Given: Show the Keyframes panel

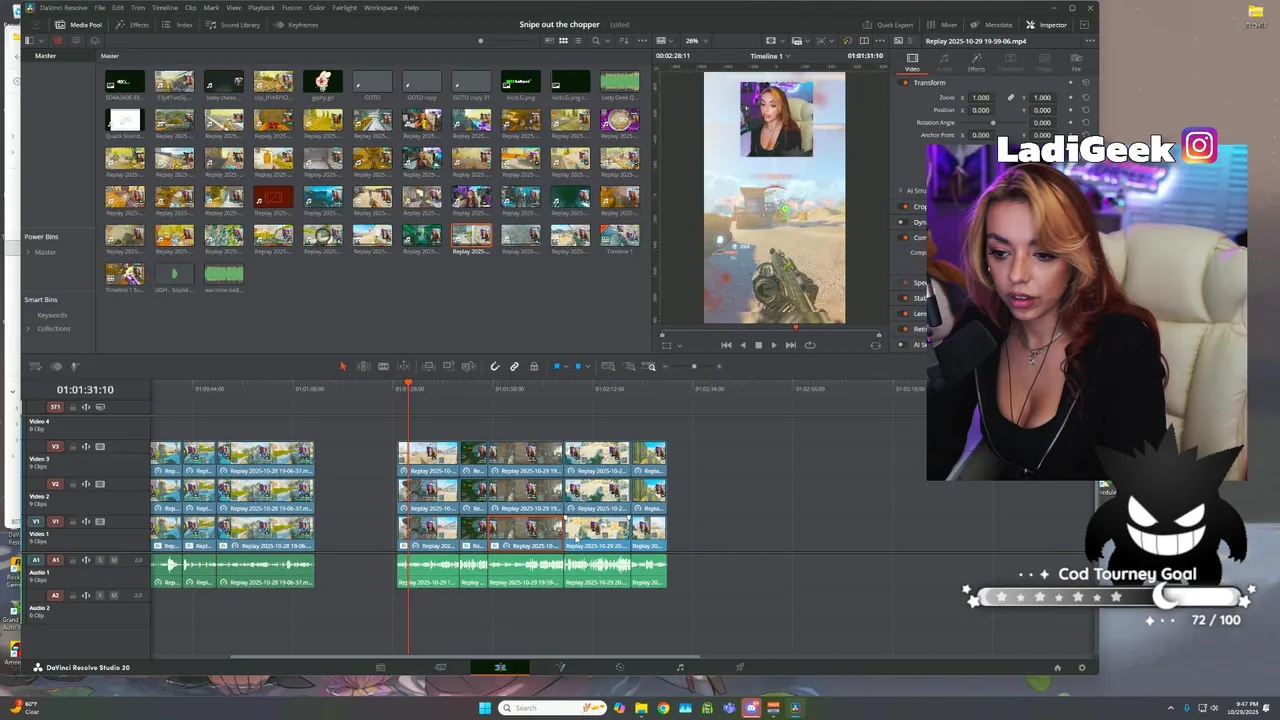Looking at the screenshot, I should coord(296,25).
